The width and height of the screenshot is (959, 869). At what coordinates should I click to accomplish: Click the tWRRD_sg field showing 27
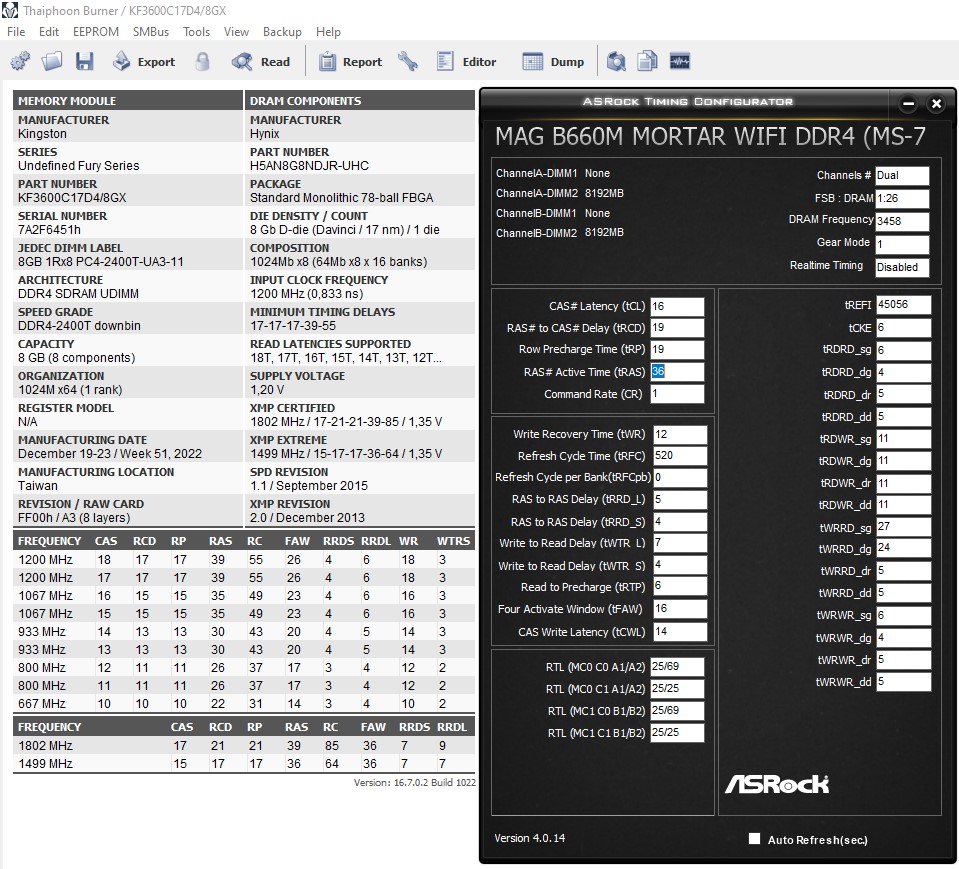[903, 527]
